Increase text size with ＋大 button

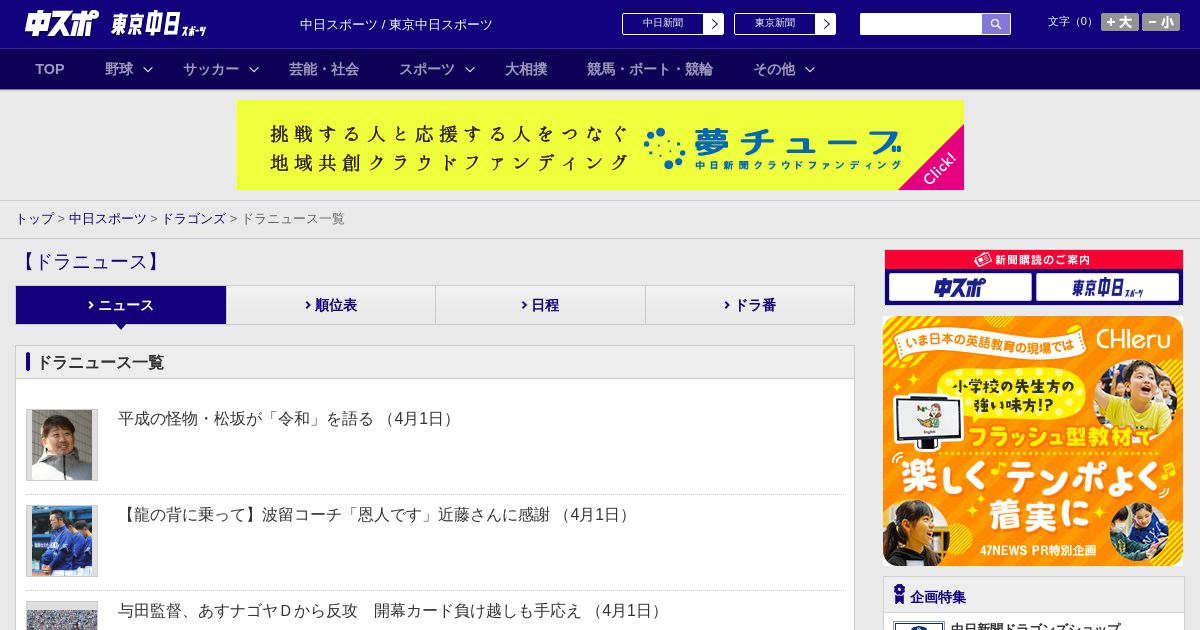pyautogui.click(x=1120, y=22)
